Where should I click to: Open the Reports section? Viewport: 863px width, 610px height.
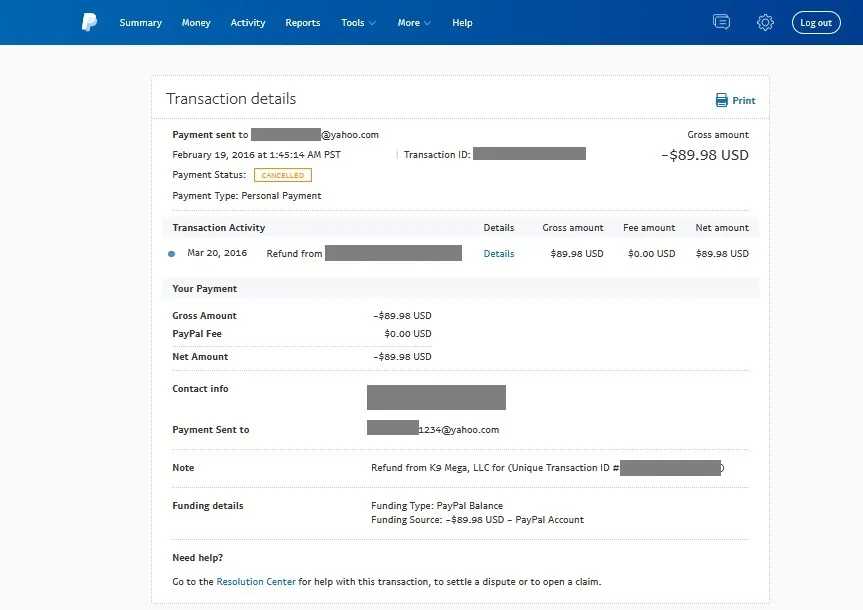coord(302,23)
